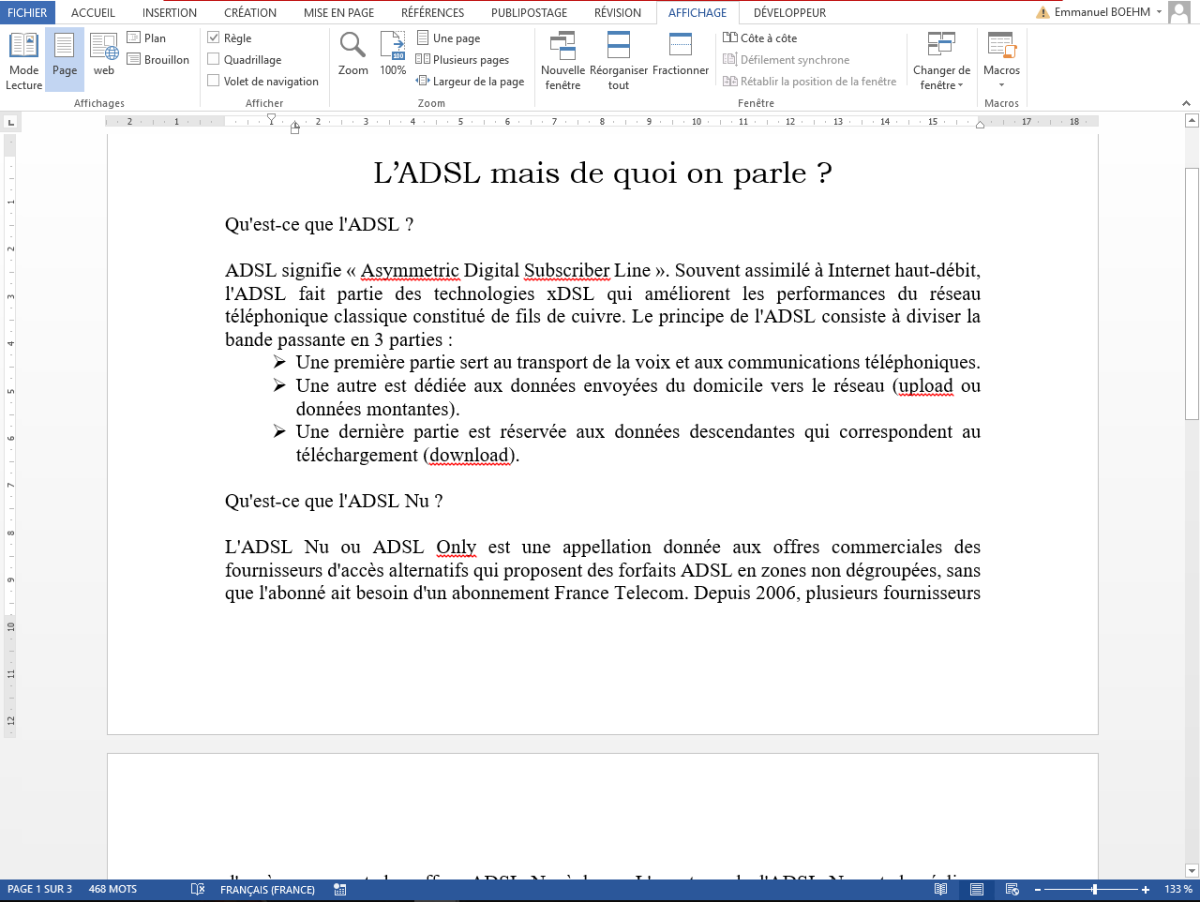Uncheck the Règle checkbox
Image resolution: width=1200 pixels, height=902 pixels.
[213, 38]
